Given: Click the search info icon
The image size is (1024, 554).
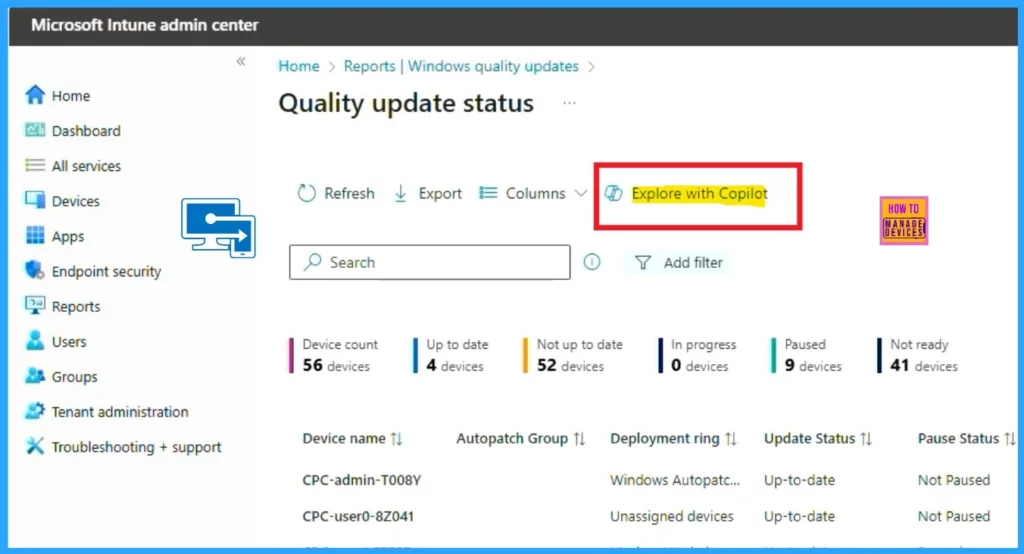Looking at the screenshot, I should (592, 262).
